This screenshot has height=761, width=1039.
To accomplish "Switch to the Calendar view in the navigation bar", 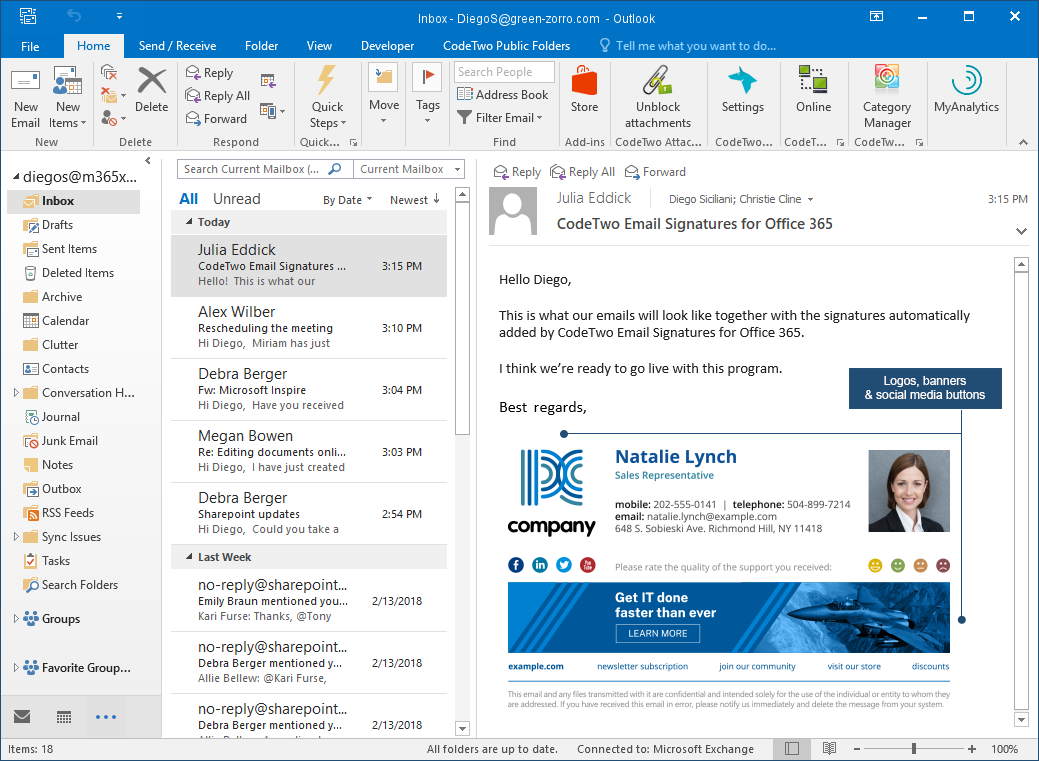I will 64,717.
